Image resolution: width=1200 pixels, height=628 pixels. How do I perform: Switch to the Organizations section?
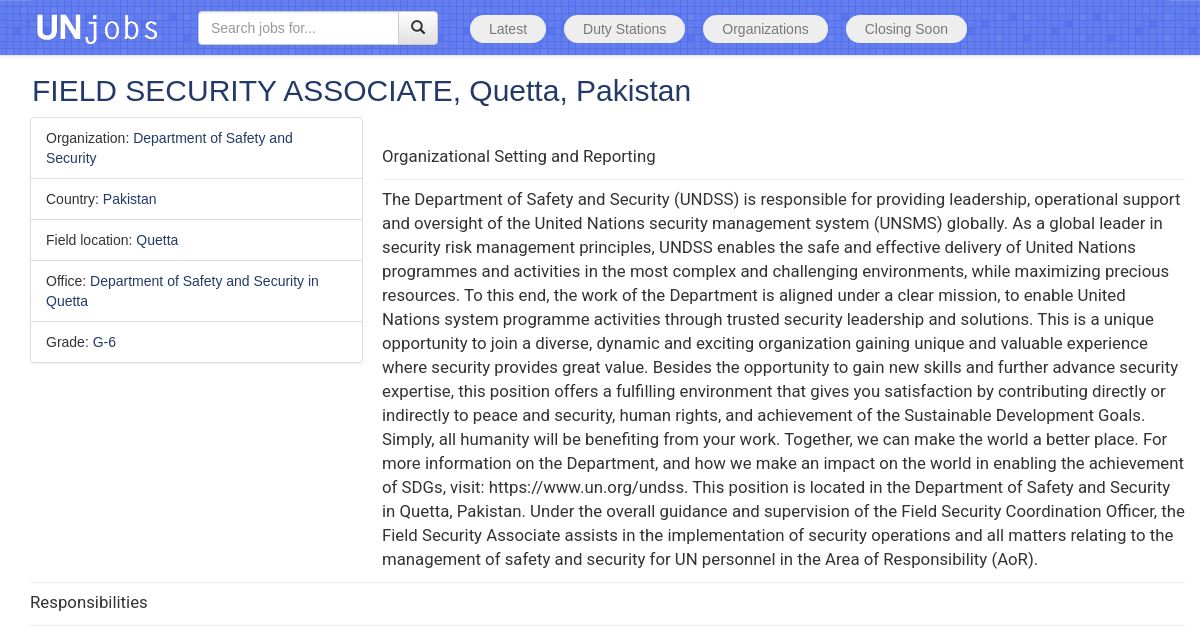(765, 29)
